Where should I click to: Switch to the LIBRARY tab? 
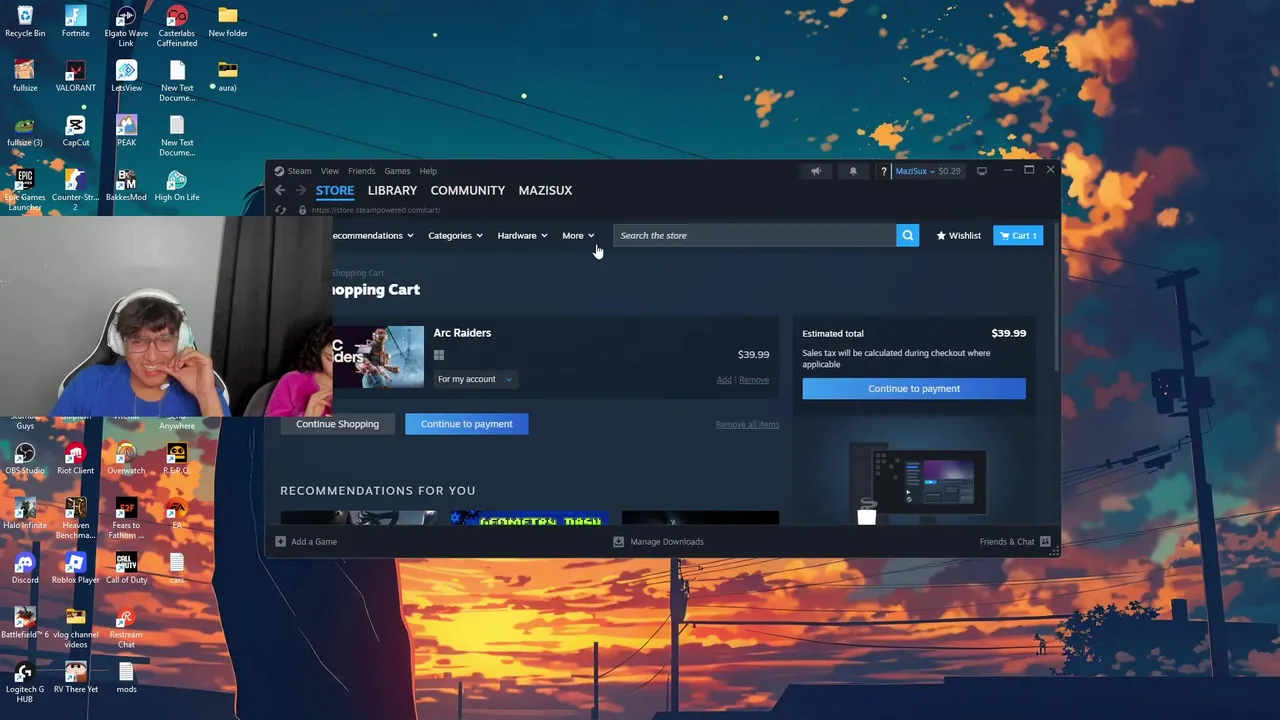(392, 190)
